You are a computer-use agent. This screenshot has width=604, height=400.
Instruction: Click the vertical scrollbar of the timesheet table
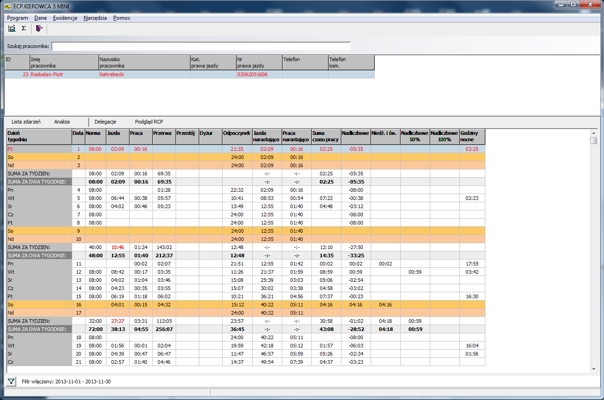click(598, 250)
